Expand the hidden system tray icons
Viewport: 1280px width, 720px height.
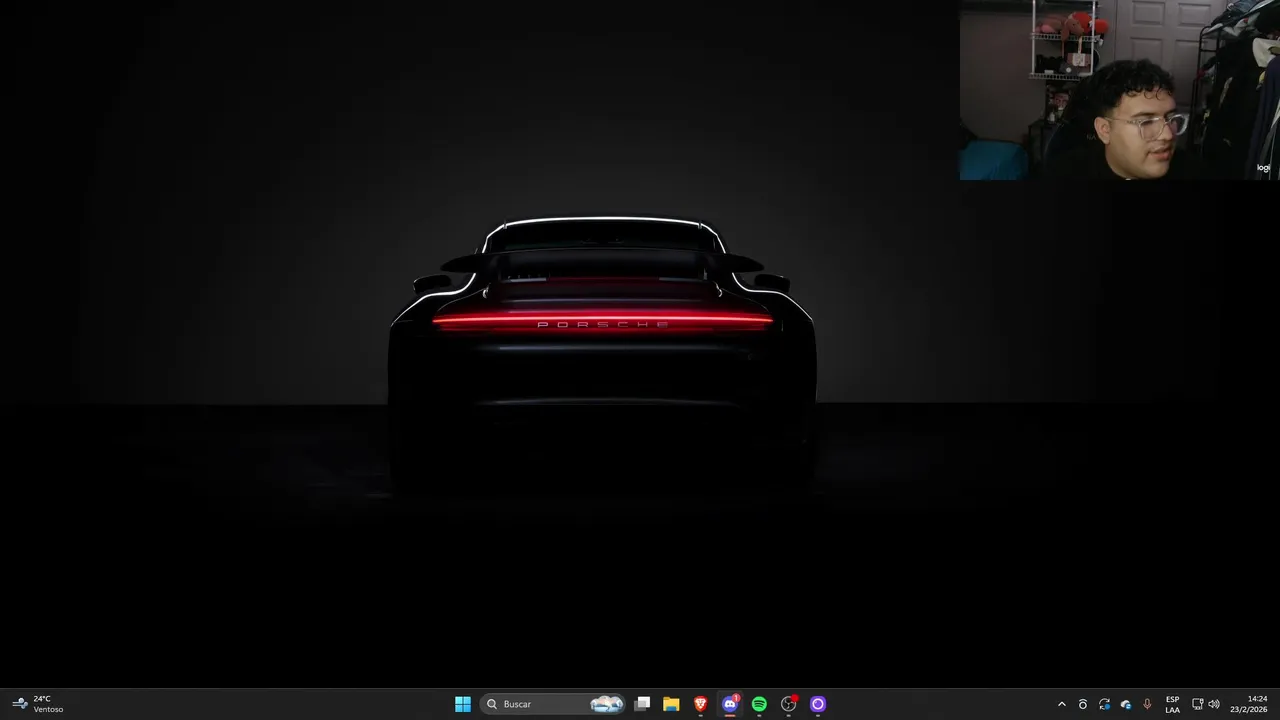point(1062,704)
